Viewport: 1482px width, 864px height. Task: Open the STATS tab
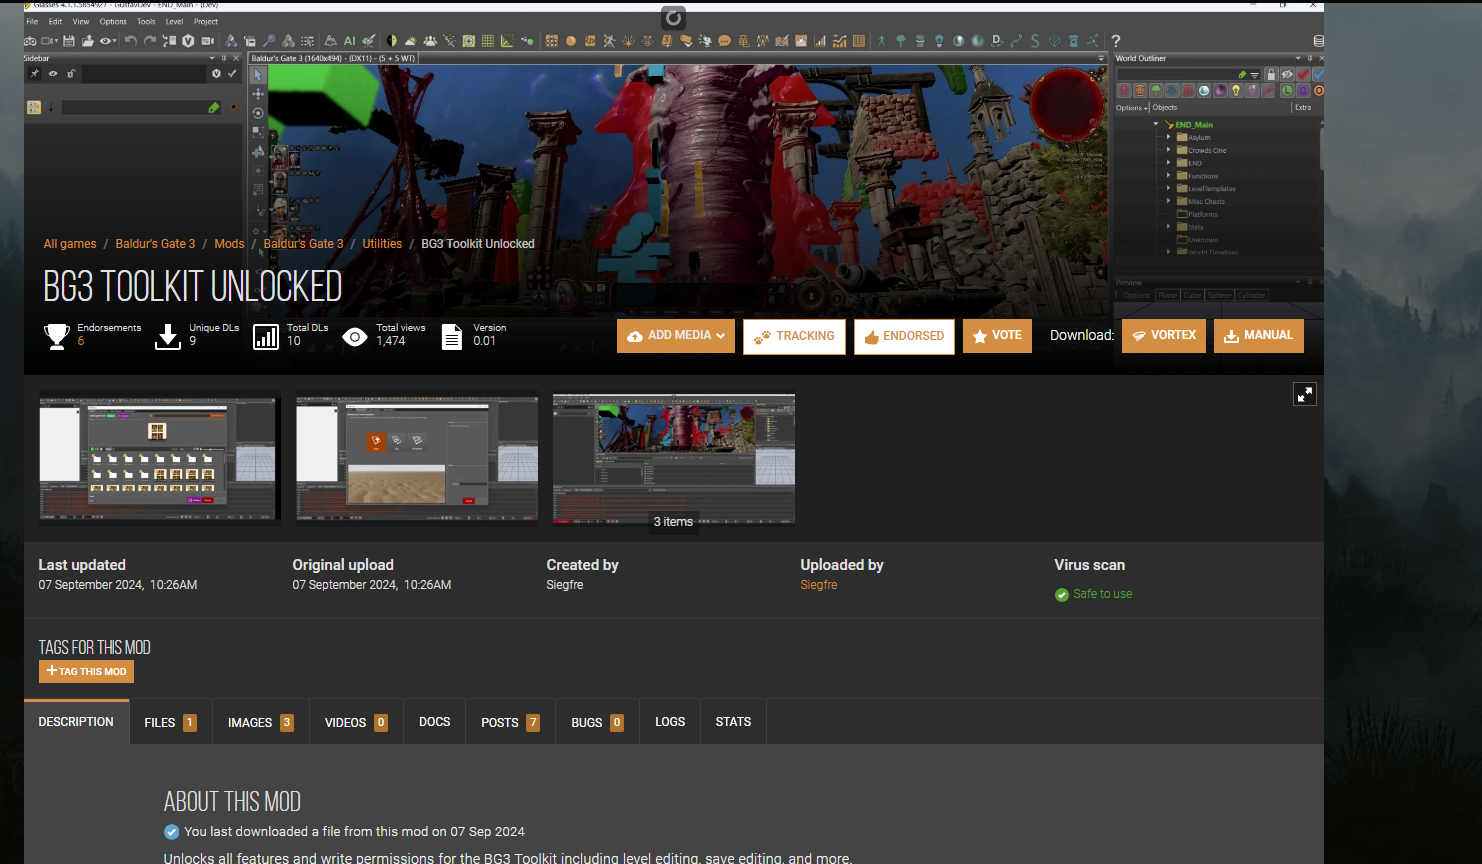[x=733, y=722]
